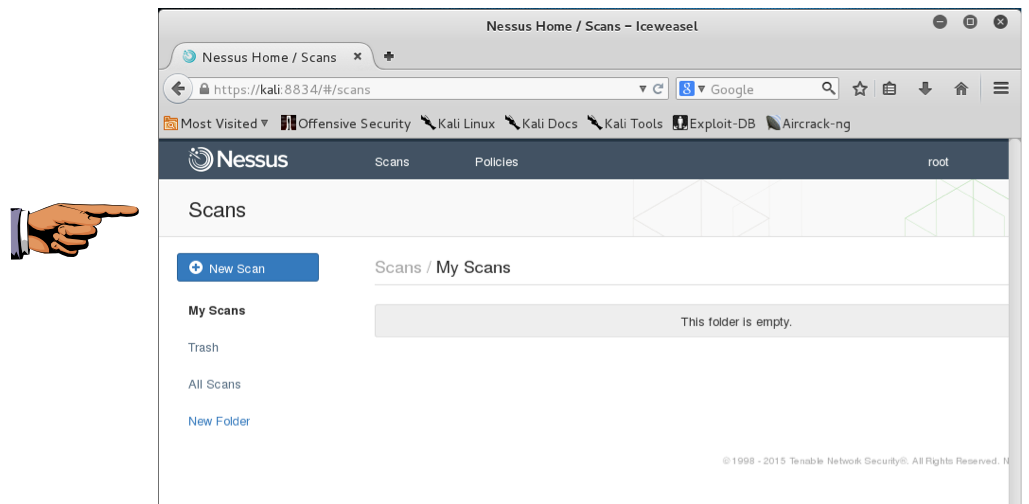Go to the browser home page icon
1029x504 pixels.
pyautogui.click(x=961, y=89)
